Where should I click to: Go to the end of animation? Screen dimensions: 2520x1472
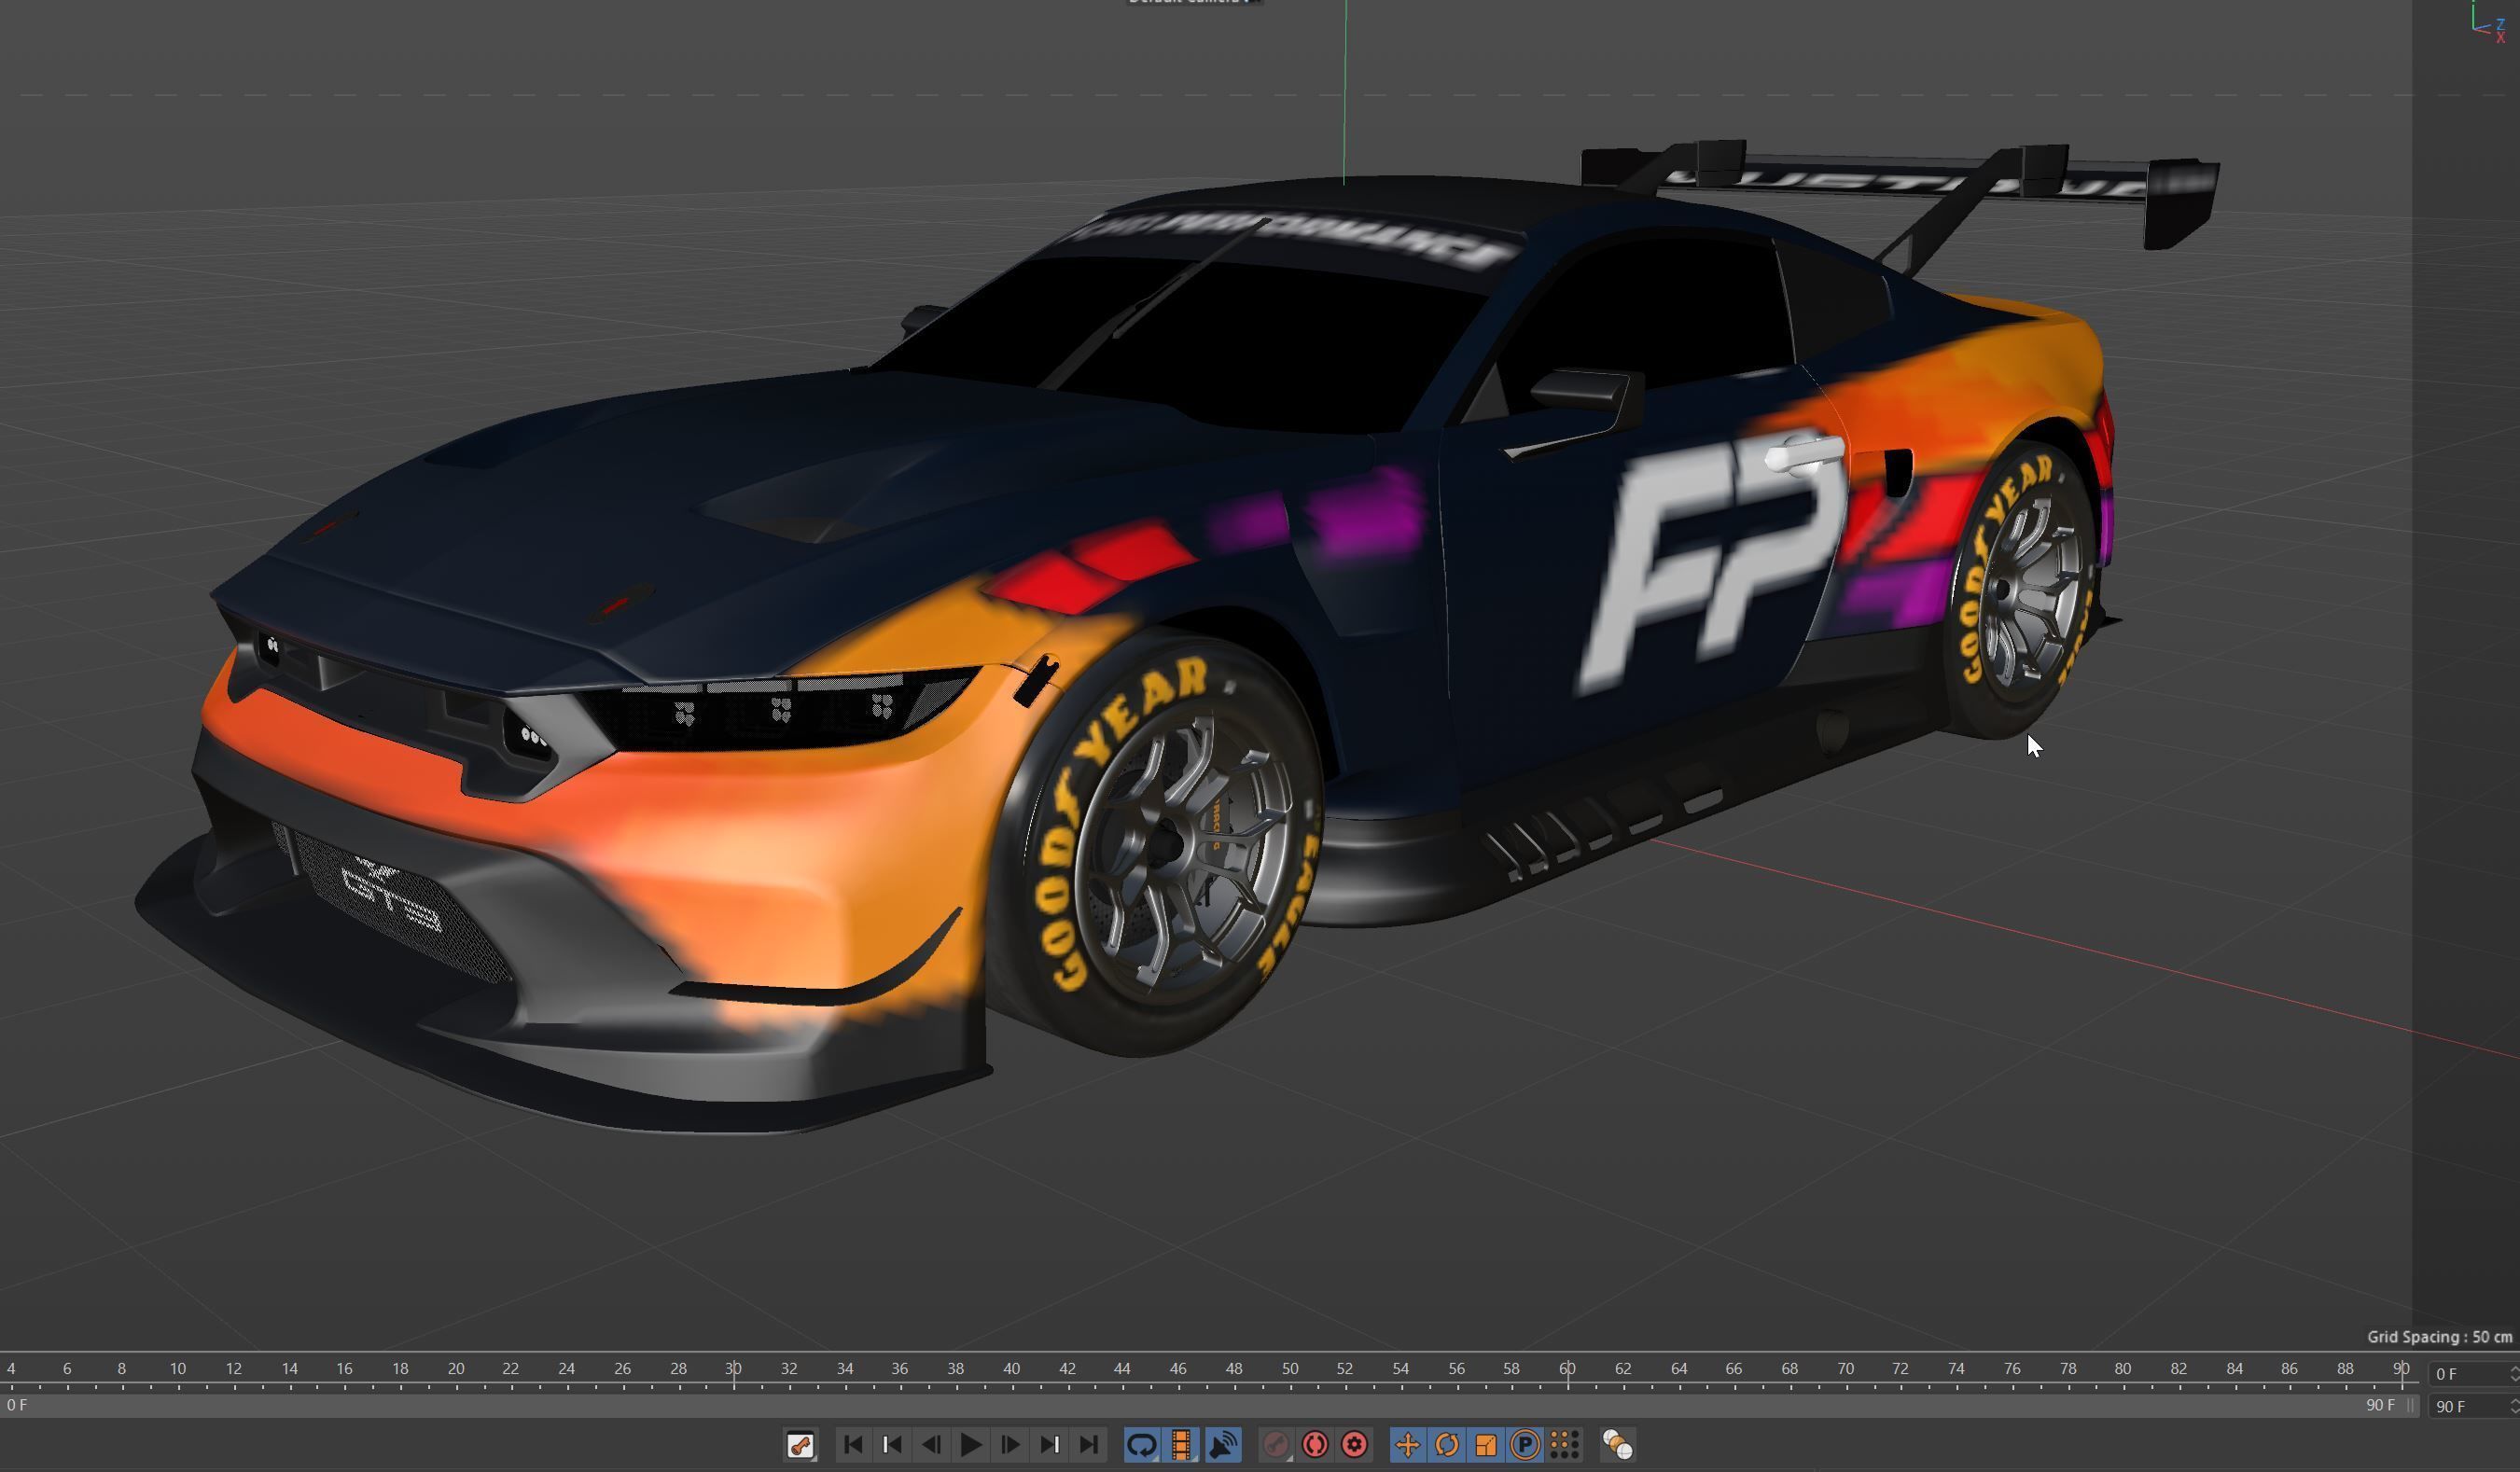pos(1089,1445)
